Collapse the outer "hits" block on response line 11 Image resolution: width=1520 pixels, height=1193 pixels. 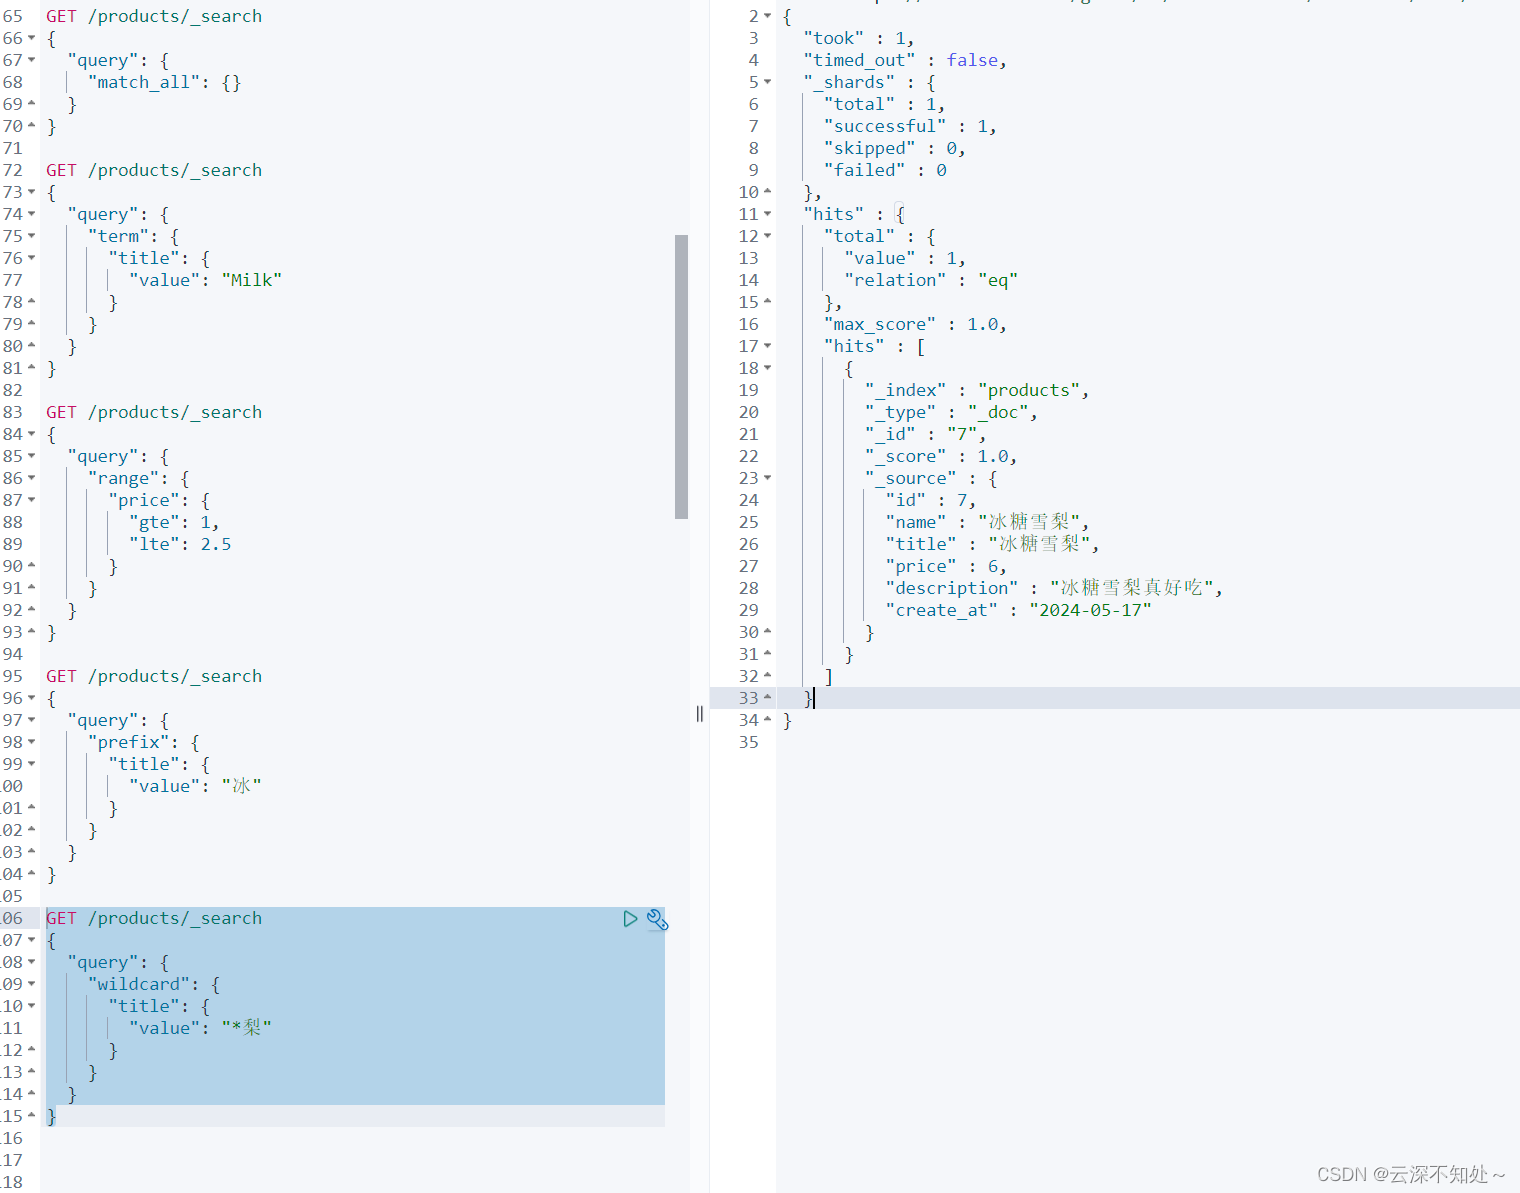(767, 214)
